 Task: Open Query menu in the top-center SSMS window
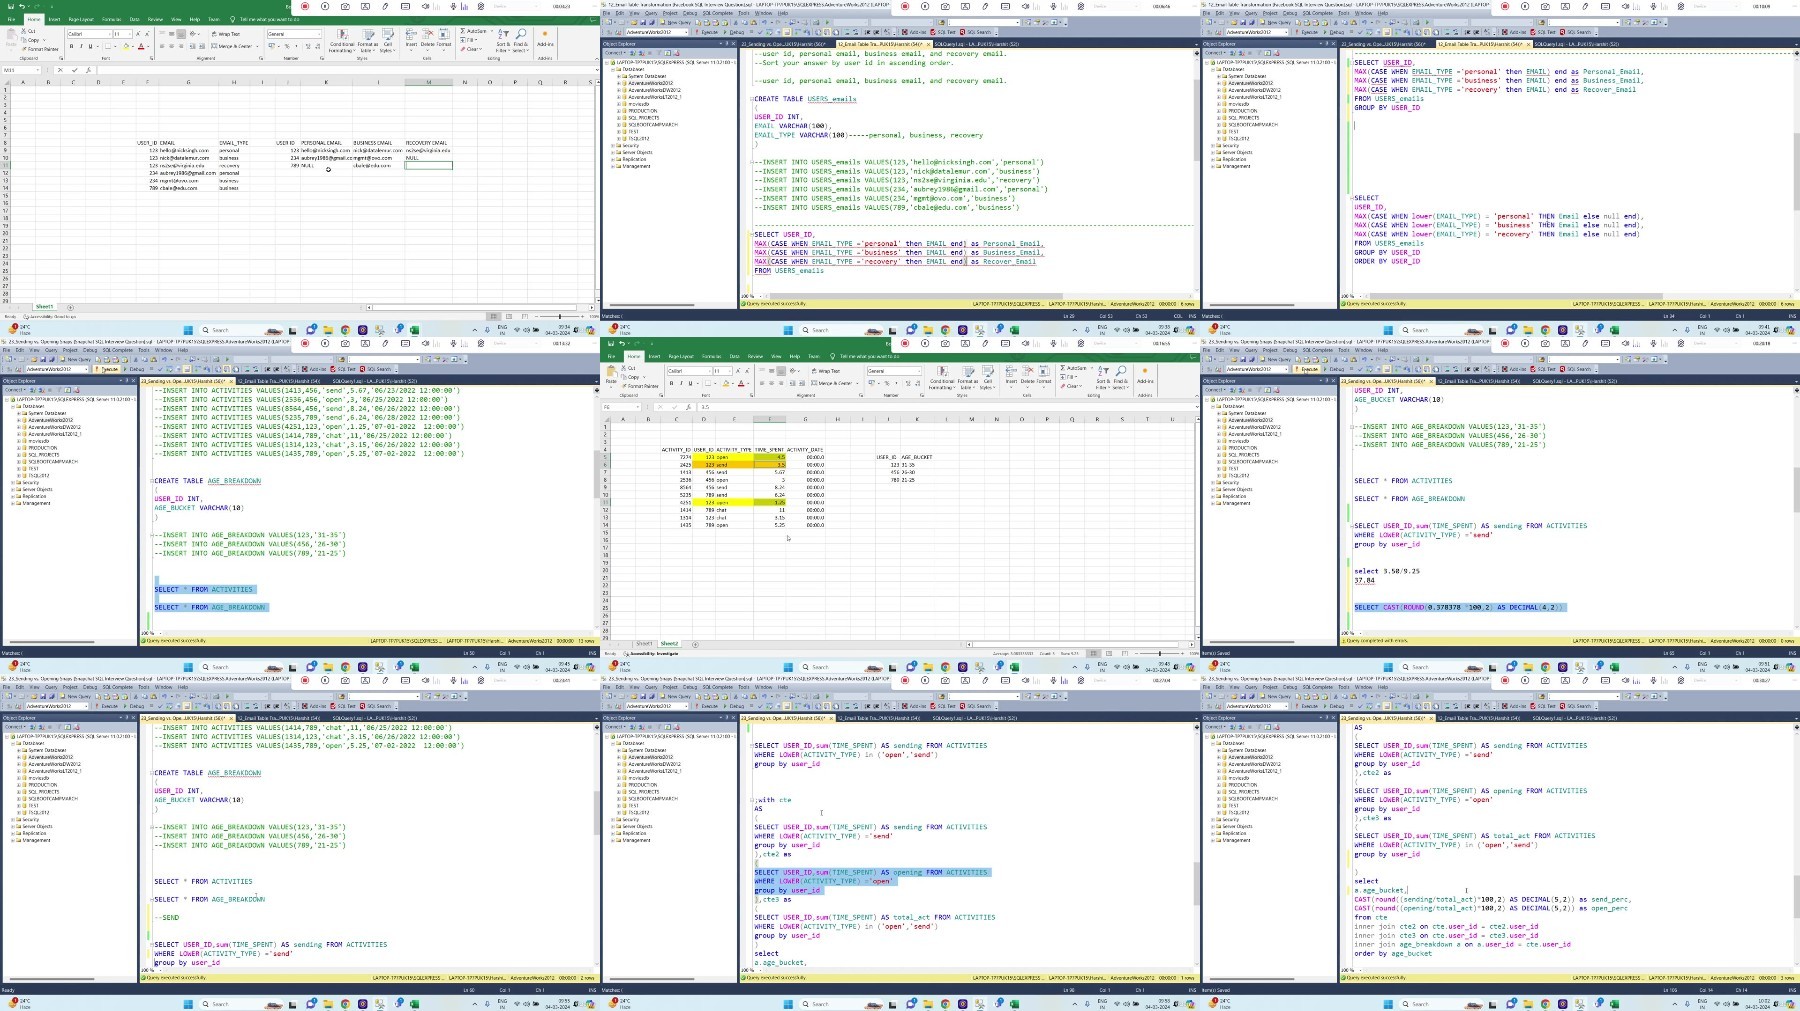(651, 13)
